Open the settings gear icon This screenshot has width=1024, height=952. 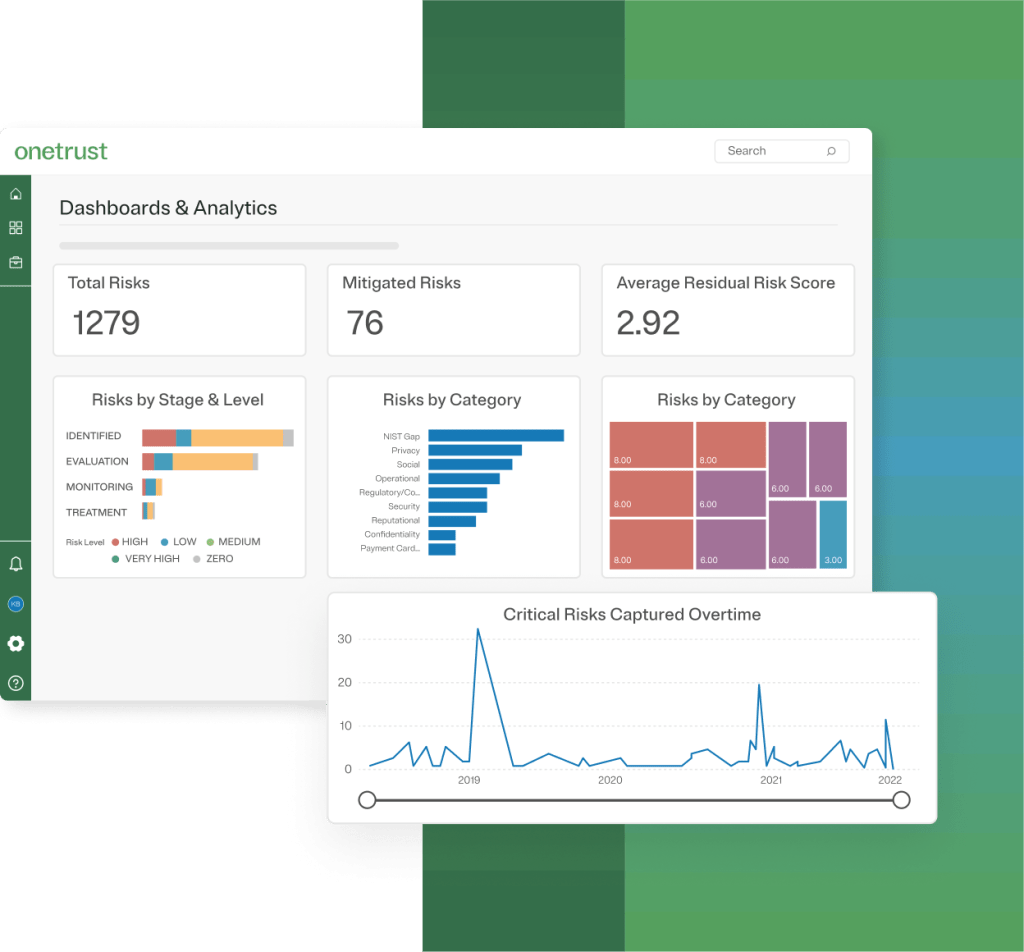point(15,643)
